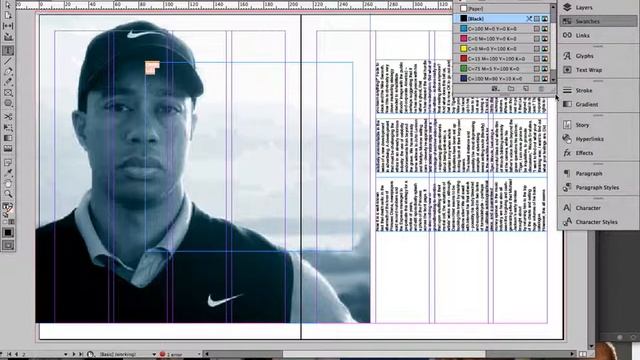640x360 pixels.
Task: Click the Fill and Stroke indicator
Action: (x=8, y=210)
